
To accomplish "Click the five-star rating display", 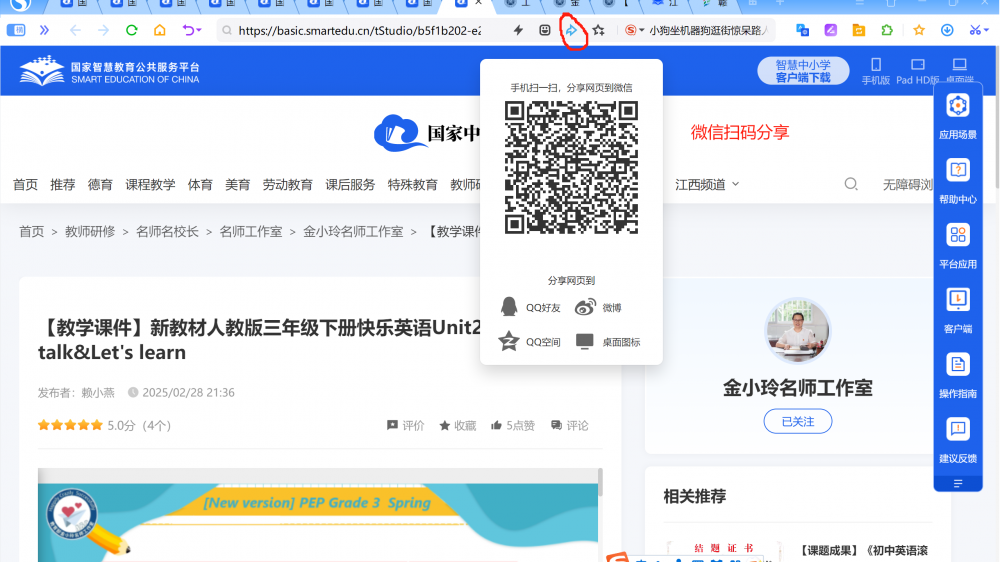I will [x=70, y=425].
